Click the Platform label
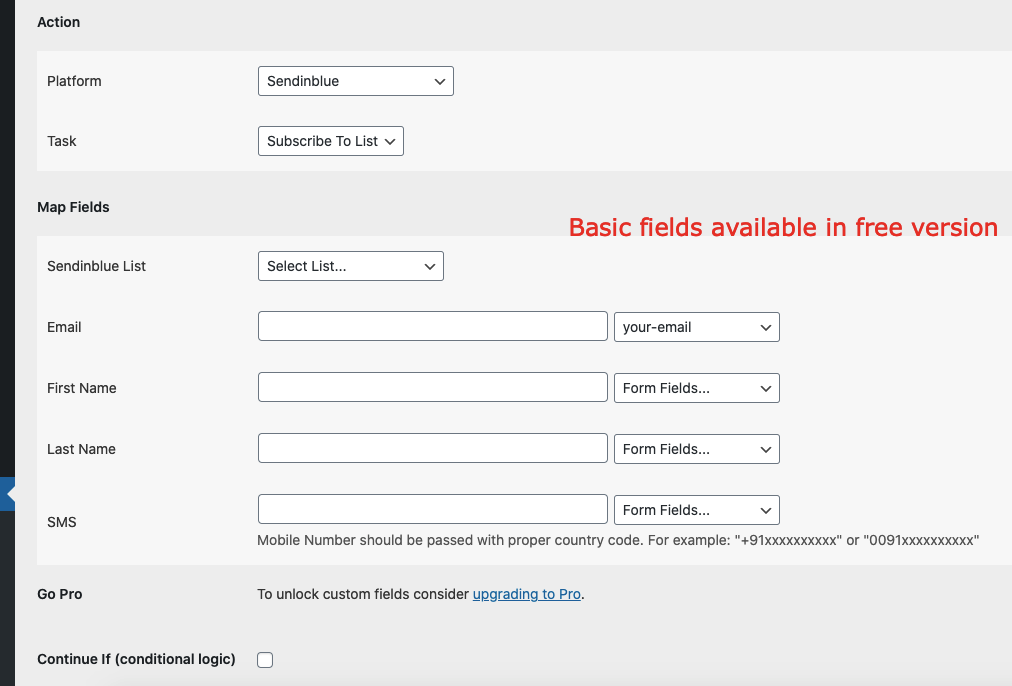This screenshot has width=1012, height=686. [74, 81]
